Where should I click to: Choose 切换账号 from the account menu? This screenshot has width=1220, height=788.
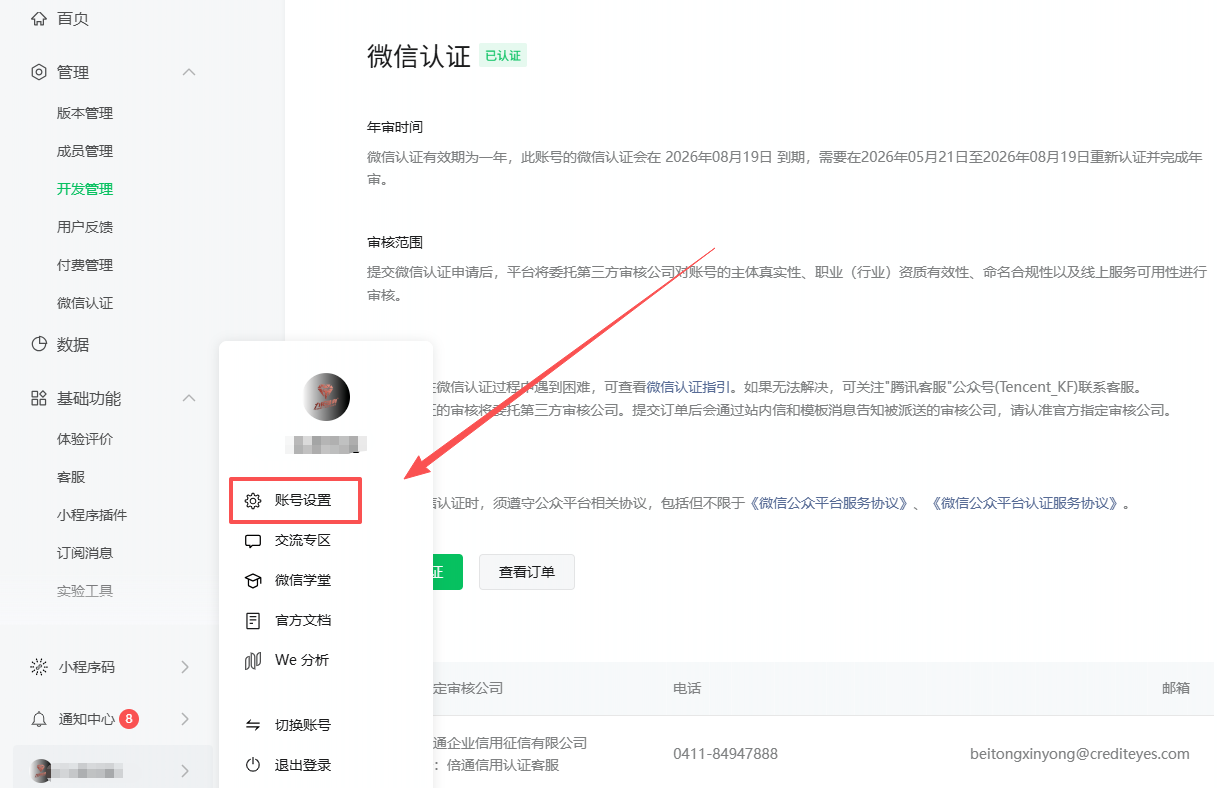[x=303, y=725]
